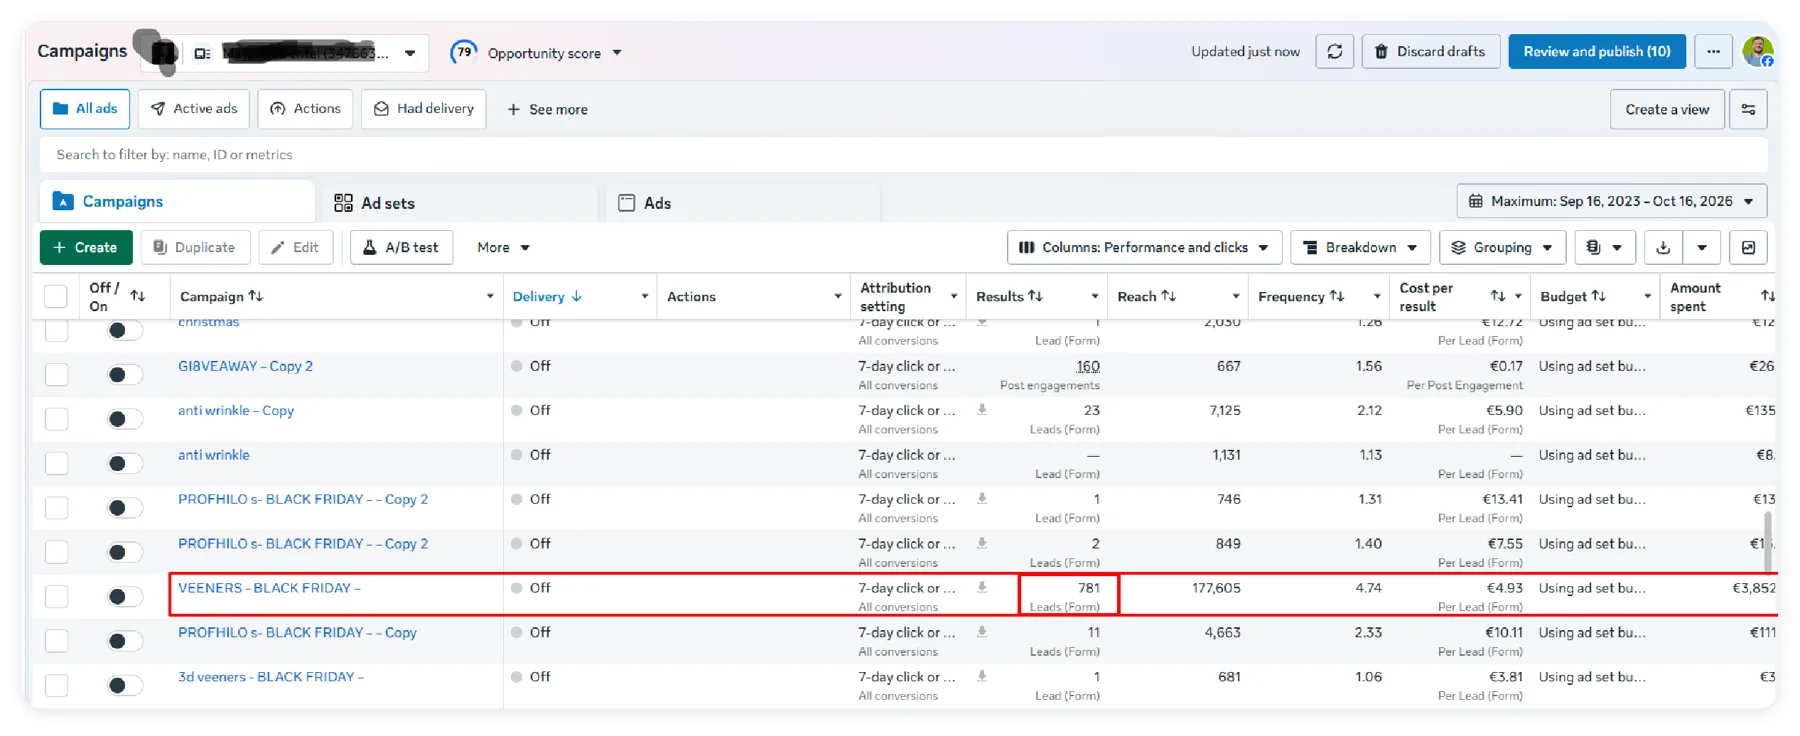Click sort arrow beside Delivery header
This screenshot has height=736, width=1800.
[577, 296]
